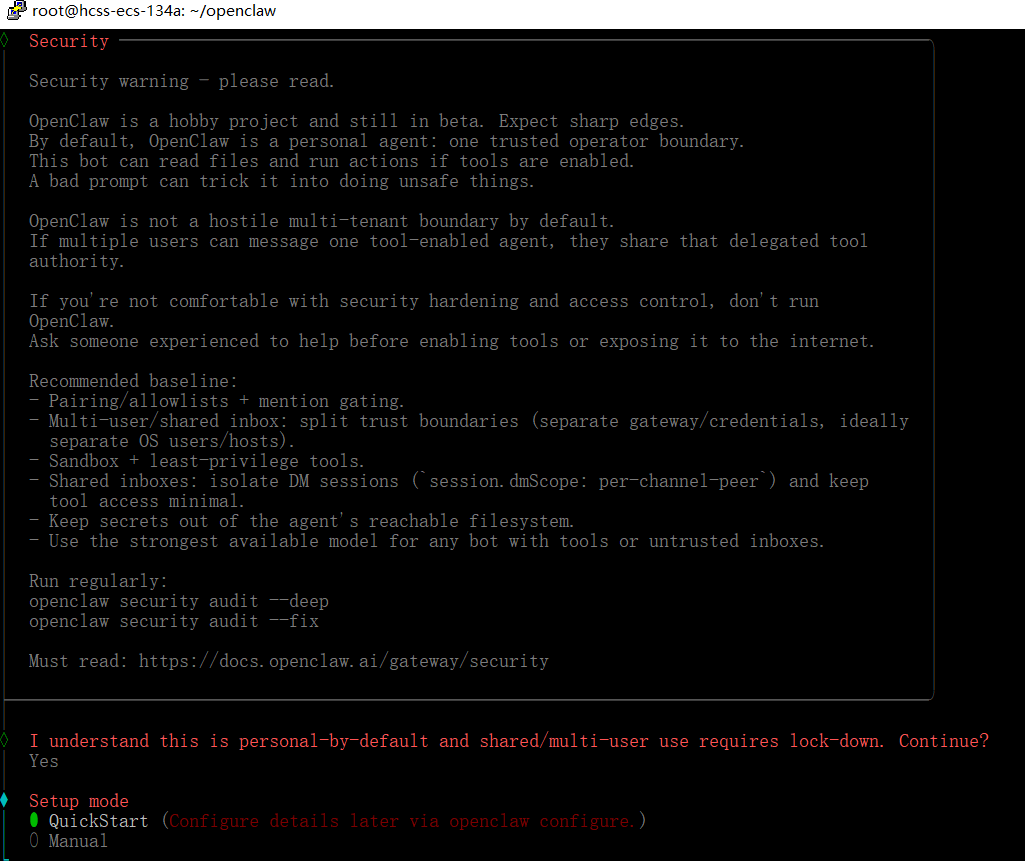Click 'OpenClaw is not a hostile multi-tenant' line
Viewport: 1025px width, 861px height.
click(x=322, y=221)
